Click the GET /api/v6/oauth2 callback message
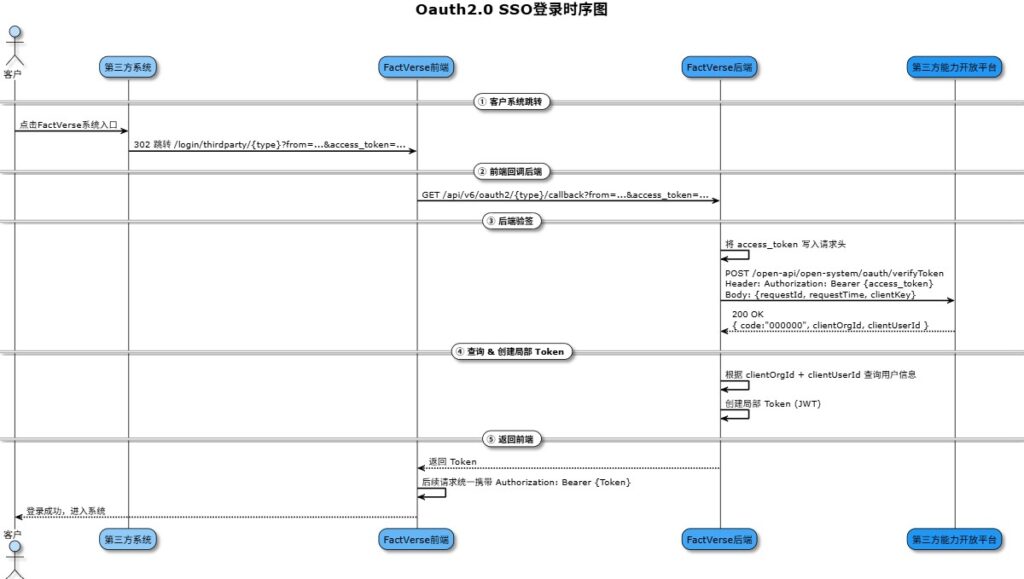The height and width of the screenshot is (579, 1024). coord(567,195)
